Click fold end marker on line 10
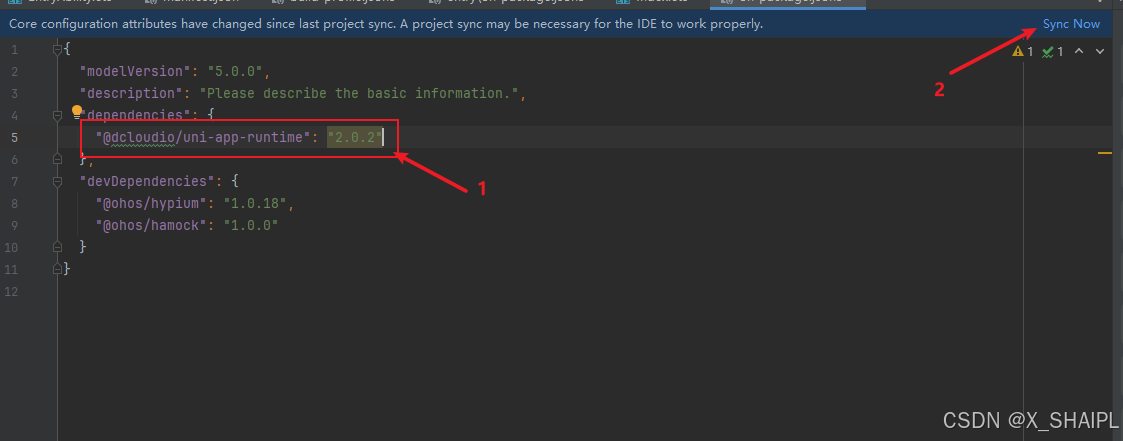Image resolution: width=1123 pixels, height=441 pixels. tap(58, 246)
